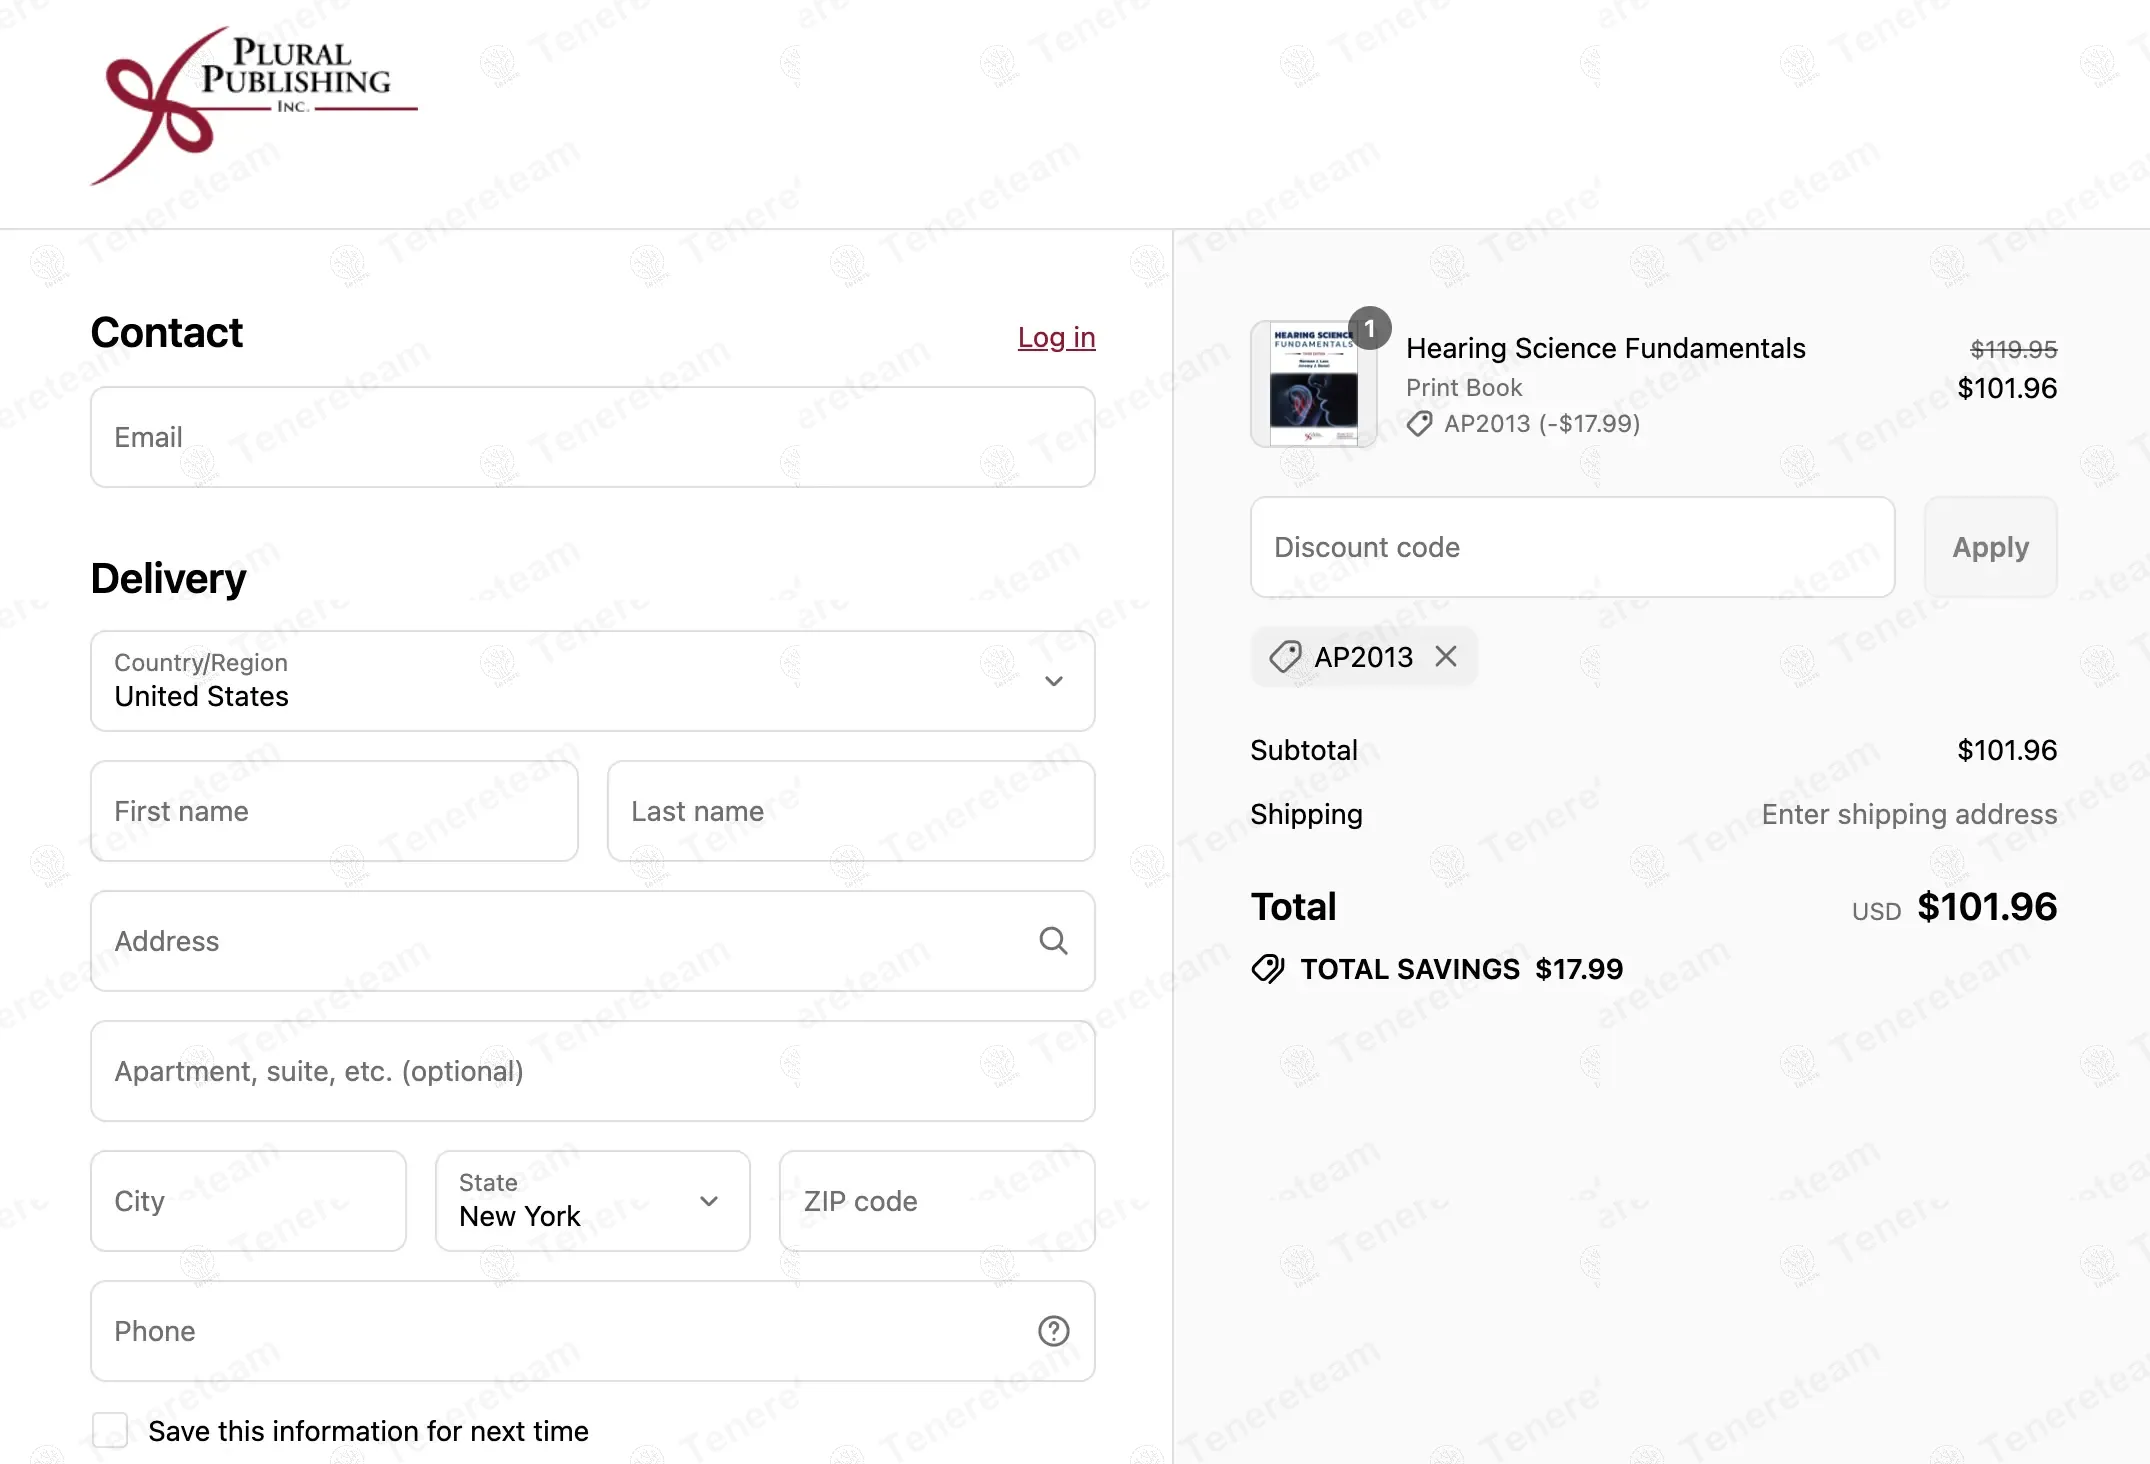
Task: Expand the State dropdown showing New York
Action: click(x=592, y=1201)
